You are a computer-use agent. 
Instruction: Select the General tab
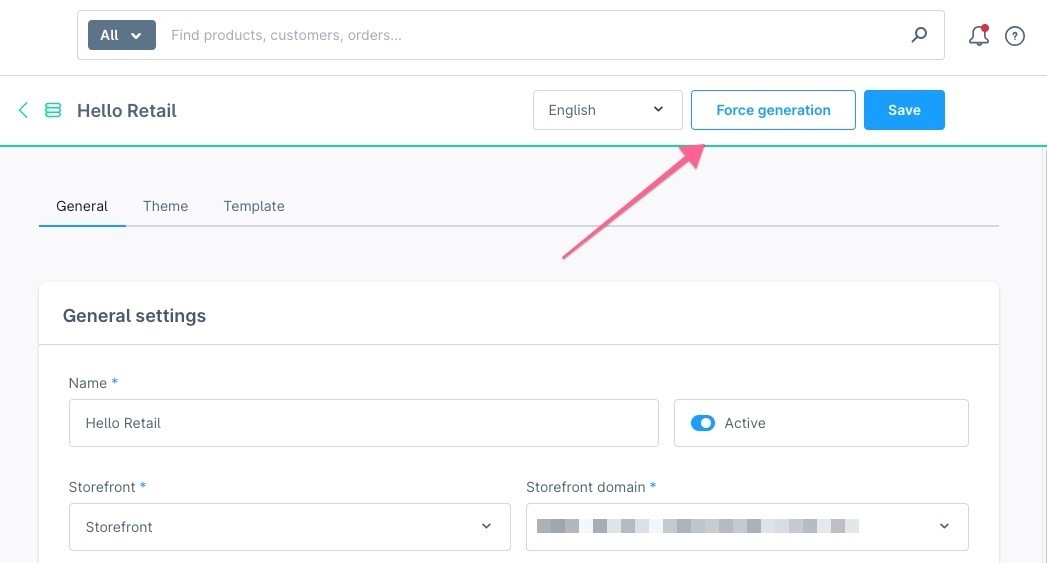coord(82,206)
